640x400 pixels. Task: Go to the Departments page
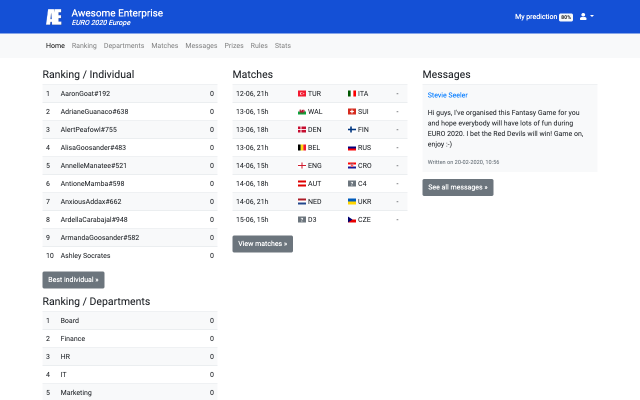coord(124,46)
